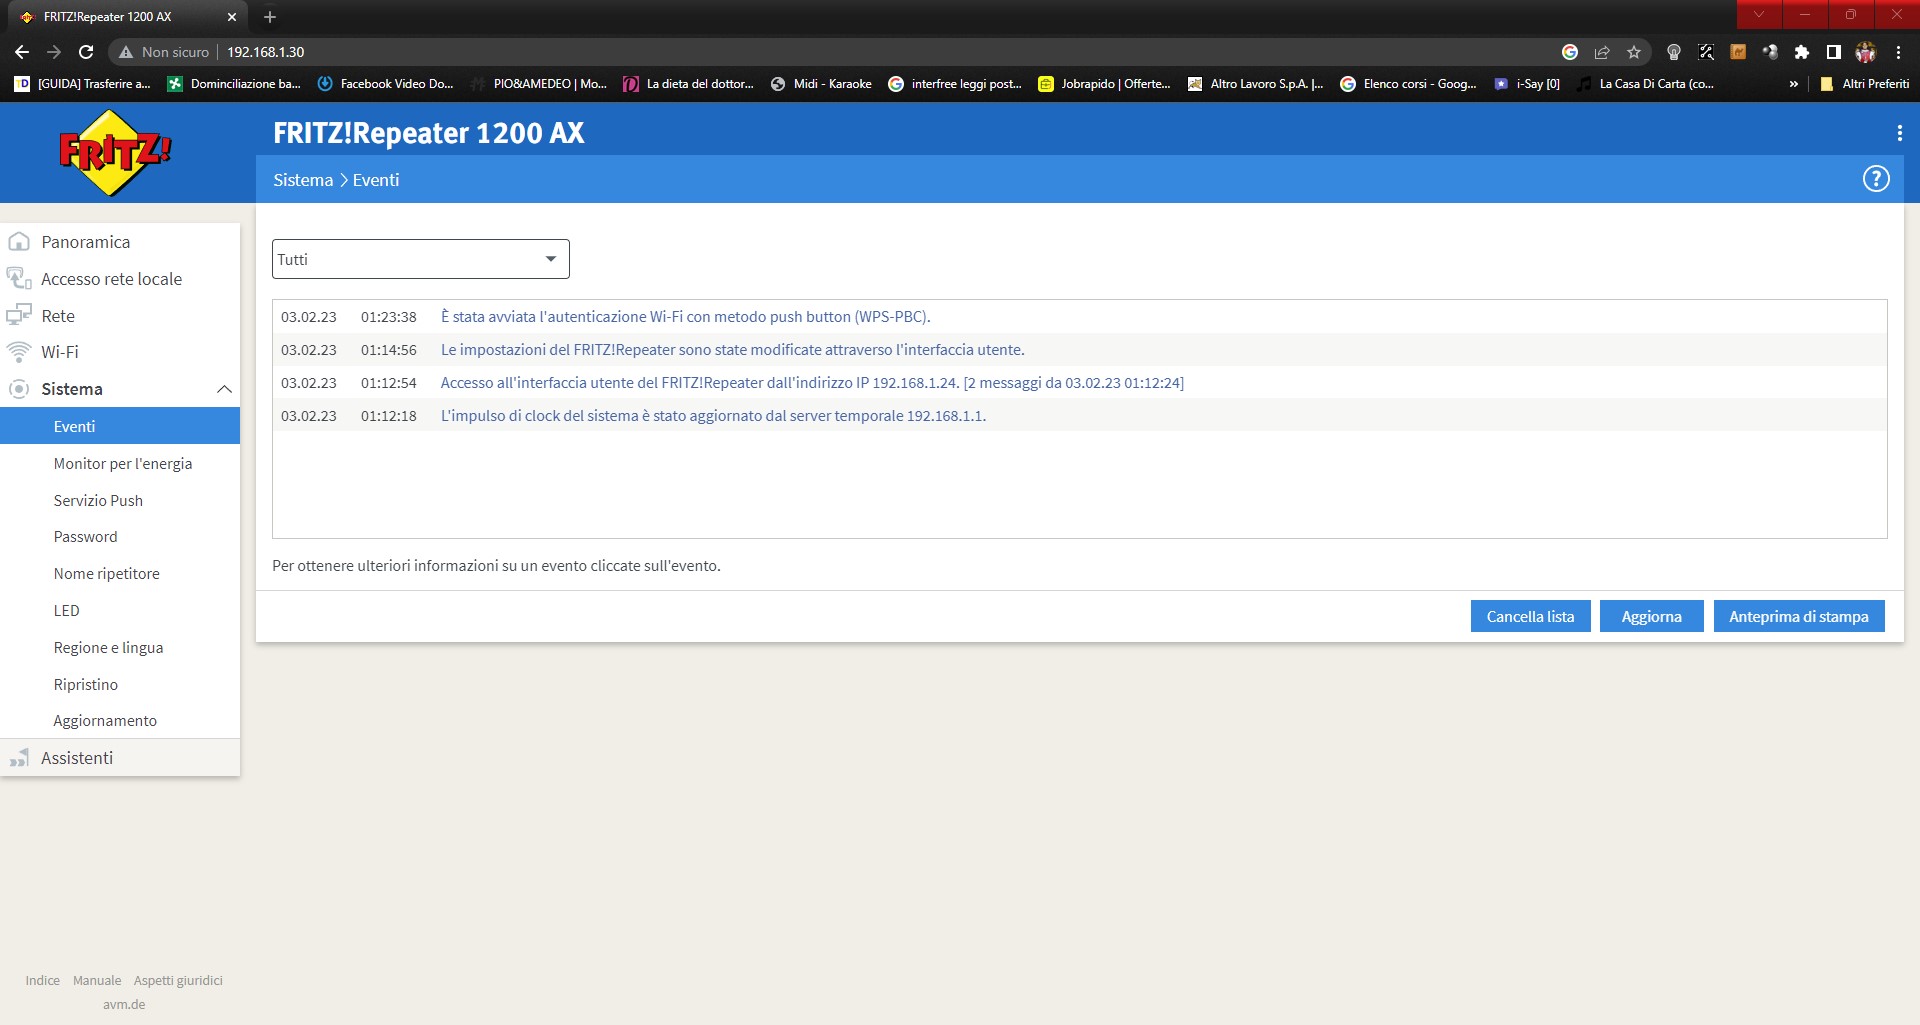Click the lightbulb extension icon
This screenshot has width=1920, height=1025.
[1674, 52]
